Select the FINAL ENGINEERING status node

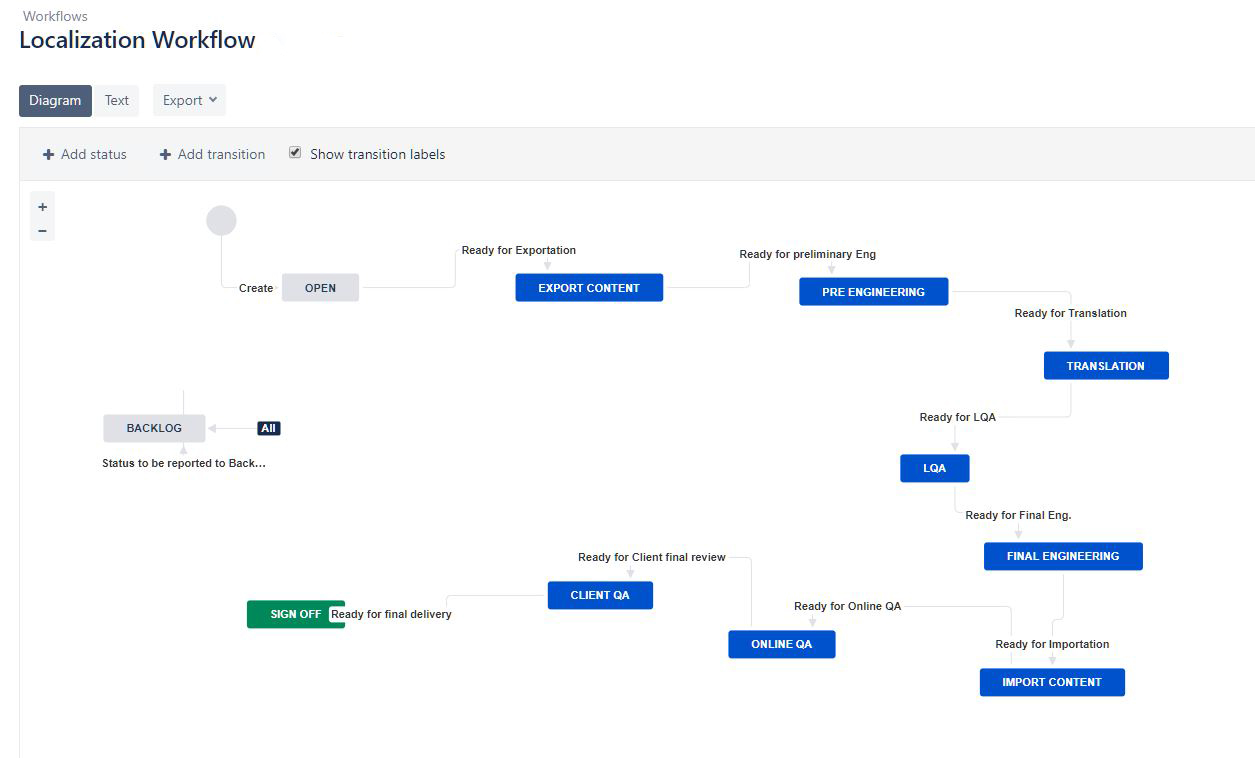coord(1062,556)
